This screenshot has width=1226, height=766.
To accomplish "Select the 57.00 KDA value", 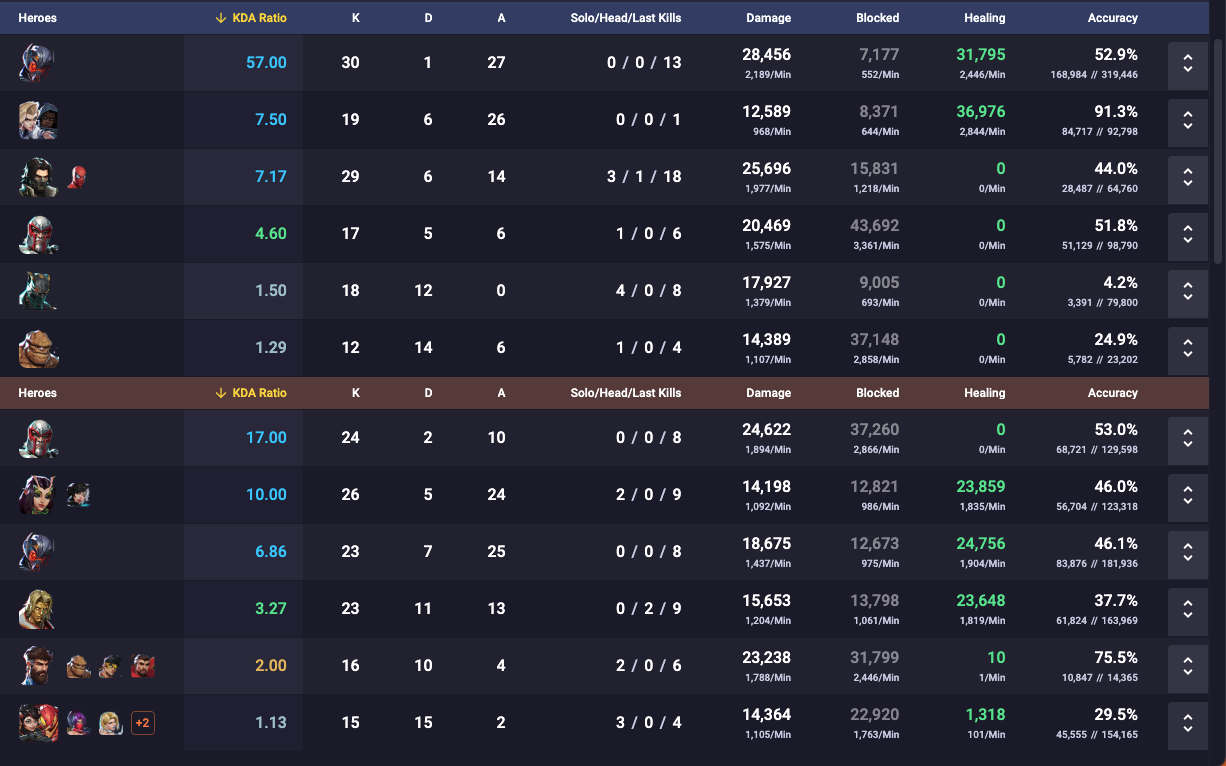I will [266, 63].
